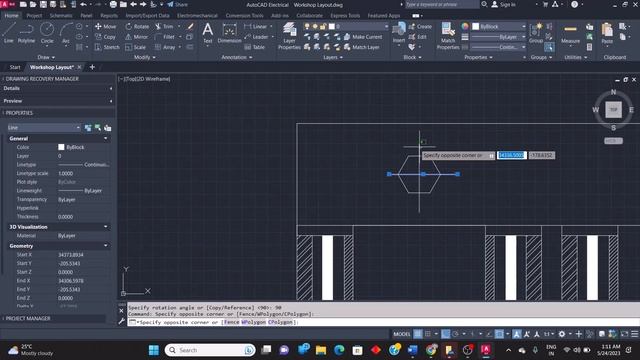640x360 pixels.
Task: Click the Paste clipboard icon
Action: tap(607, 33)
